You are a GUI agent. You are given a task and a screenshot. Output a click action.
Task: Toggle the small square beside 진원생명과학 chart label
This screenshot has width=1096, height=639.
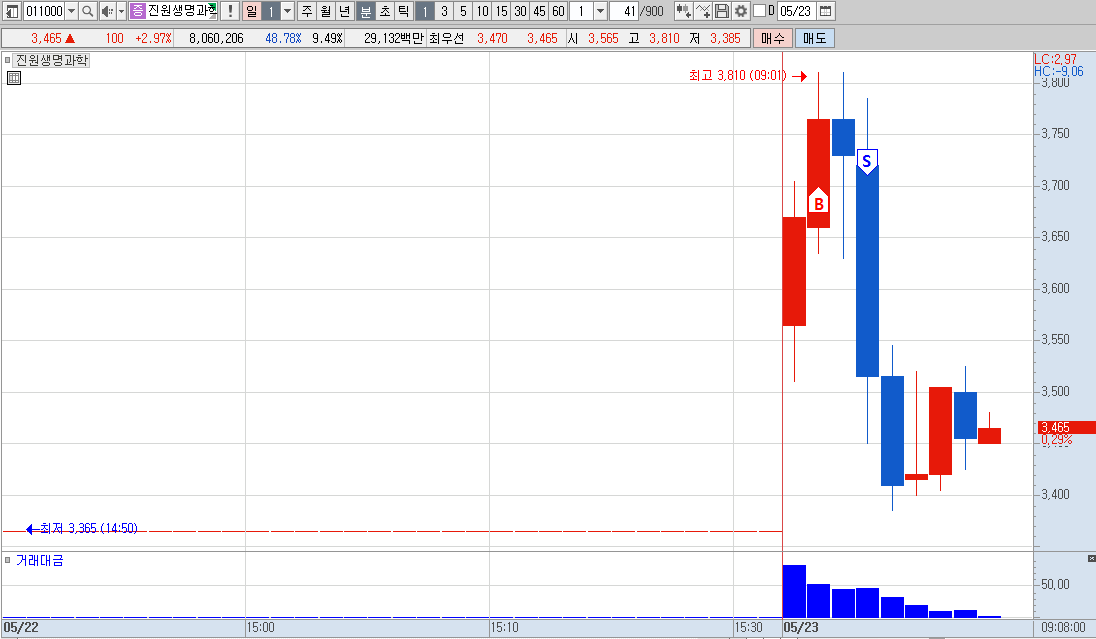[x=8, y=60]
